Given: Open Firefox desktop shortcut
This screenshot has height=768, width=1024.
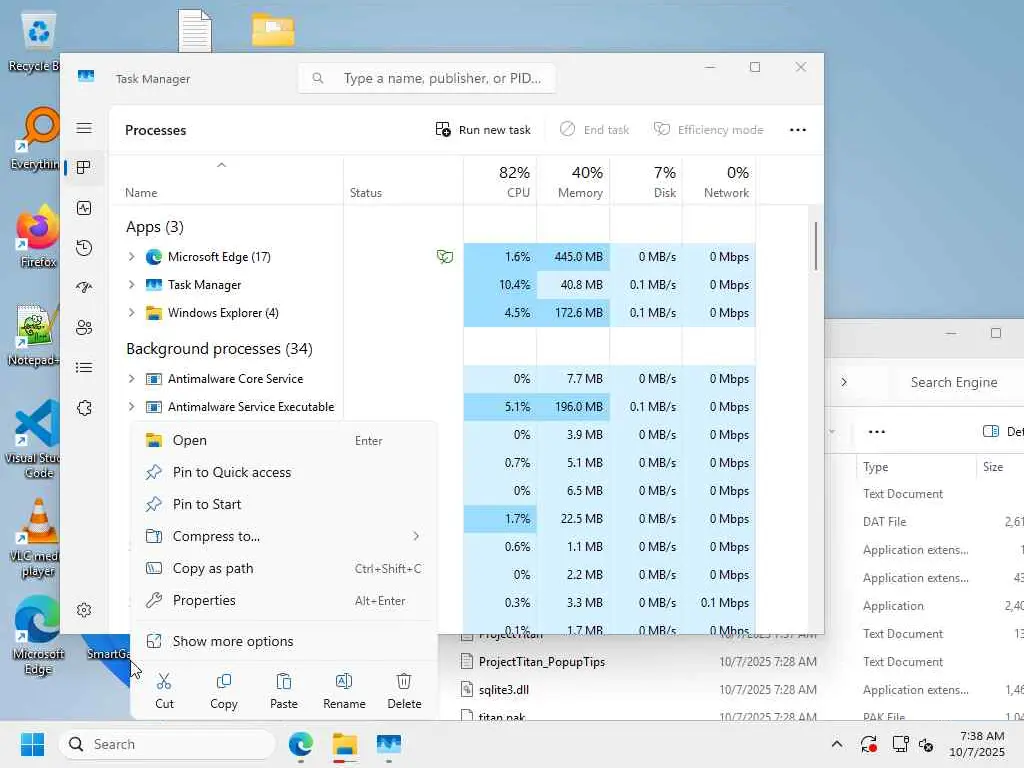Looking at the screenshot, I should [x=38, y=236].
